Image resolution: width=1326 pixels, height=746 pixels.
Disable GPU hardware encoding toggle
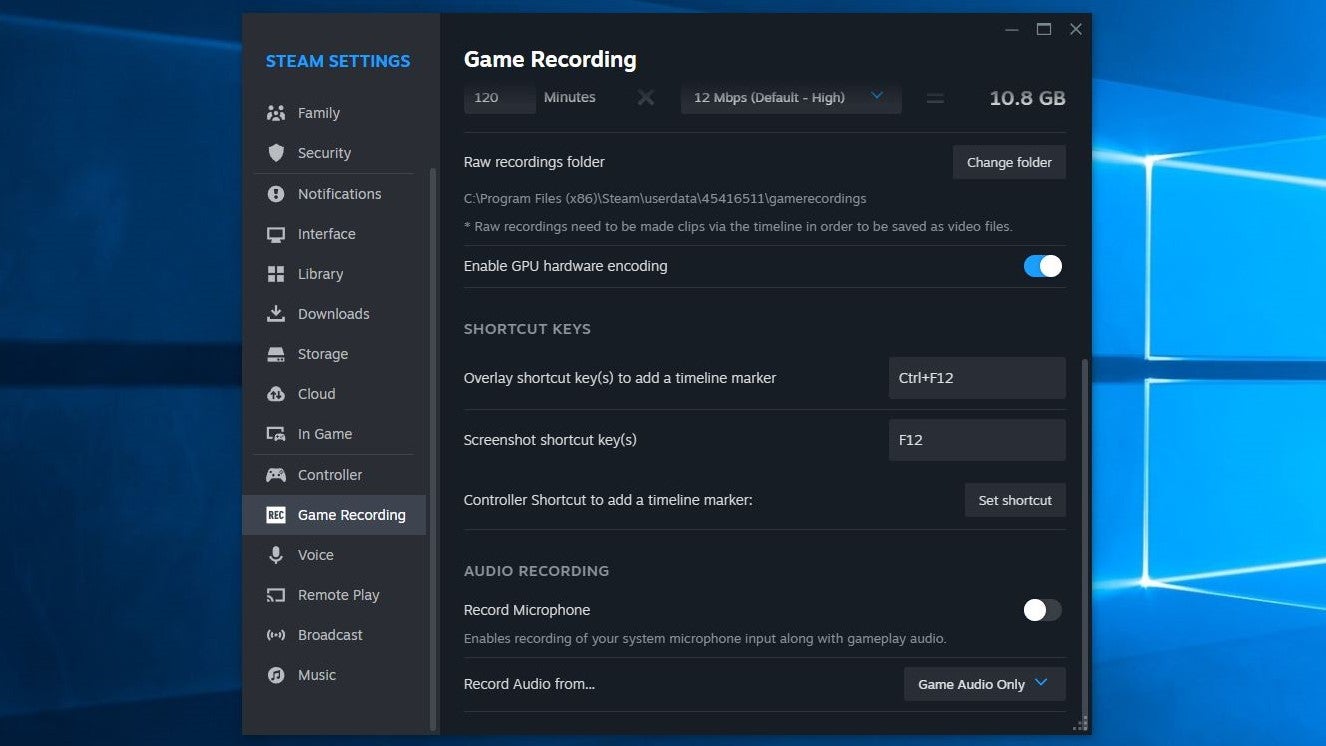click(x=1042, y=266)
